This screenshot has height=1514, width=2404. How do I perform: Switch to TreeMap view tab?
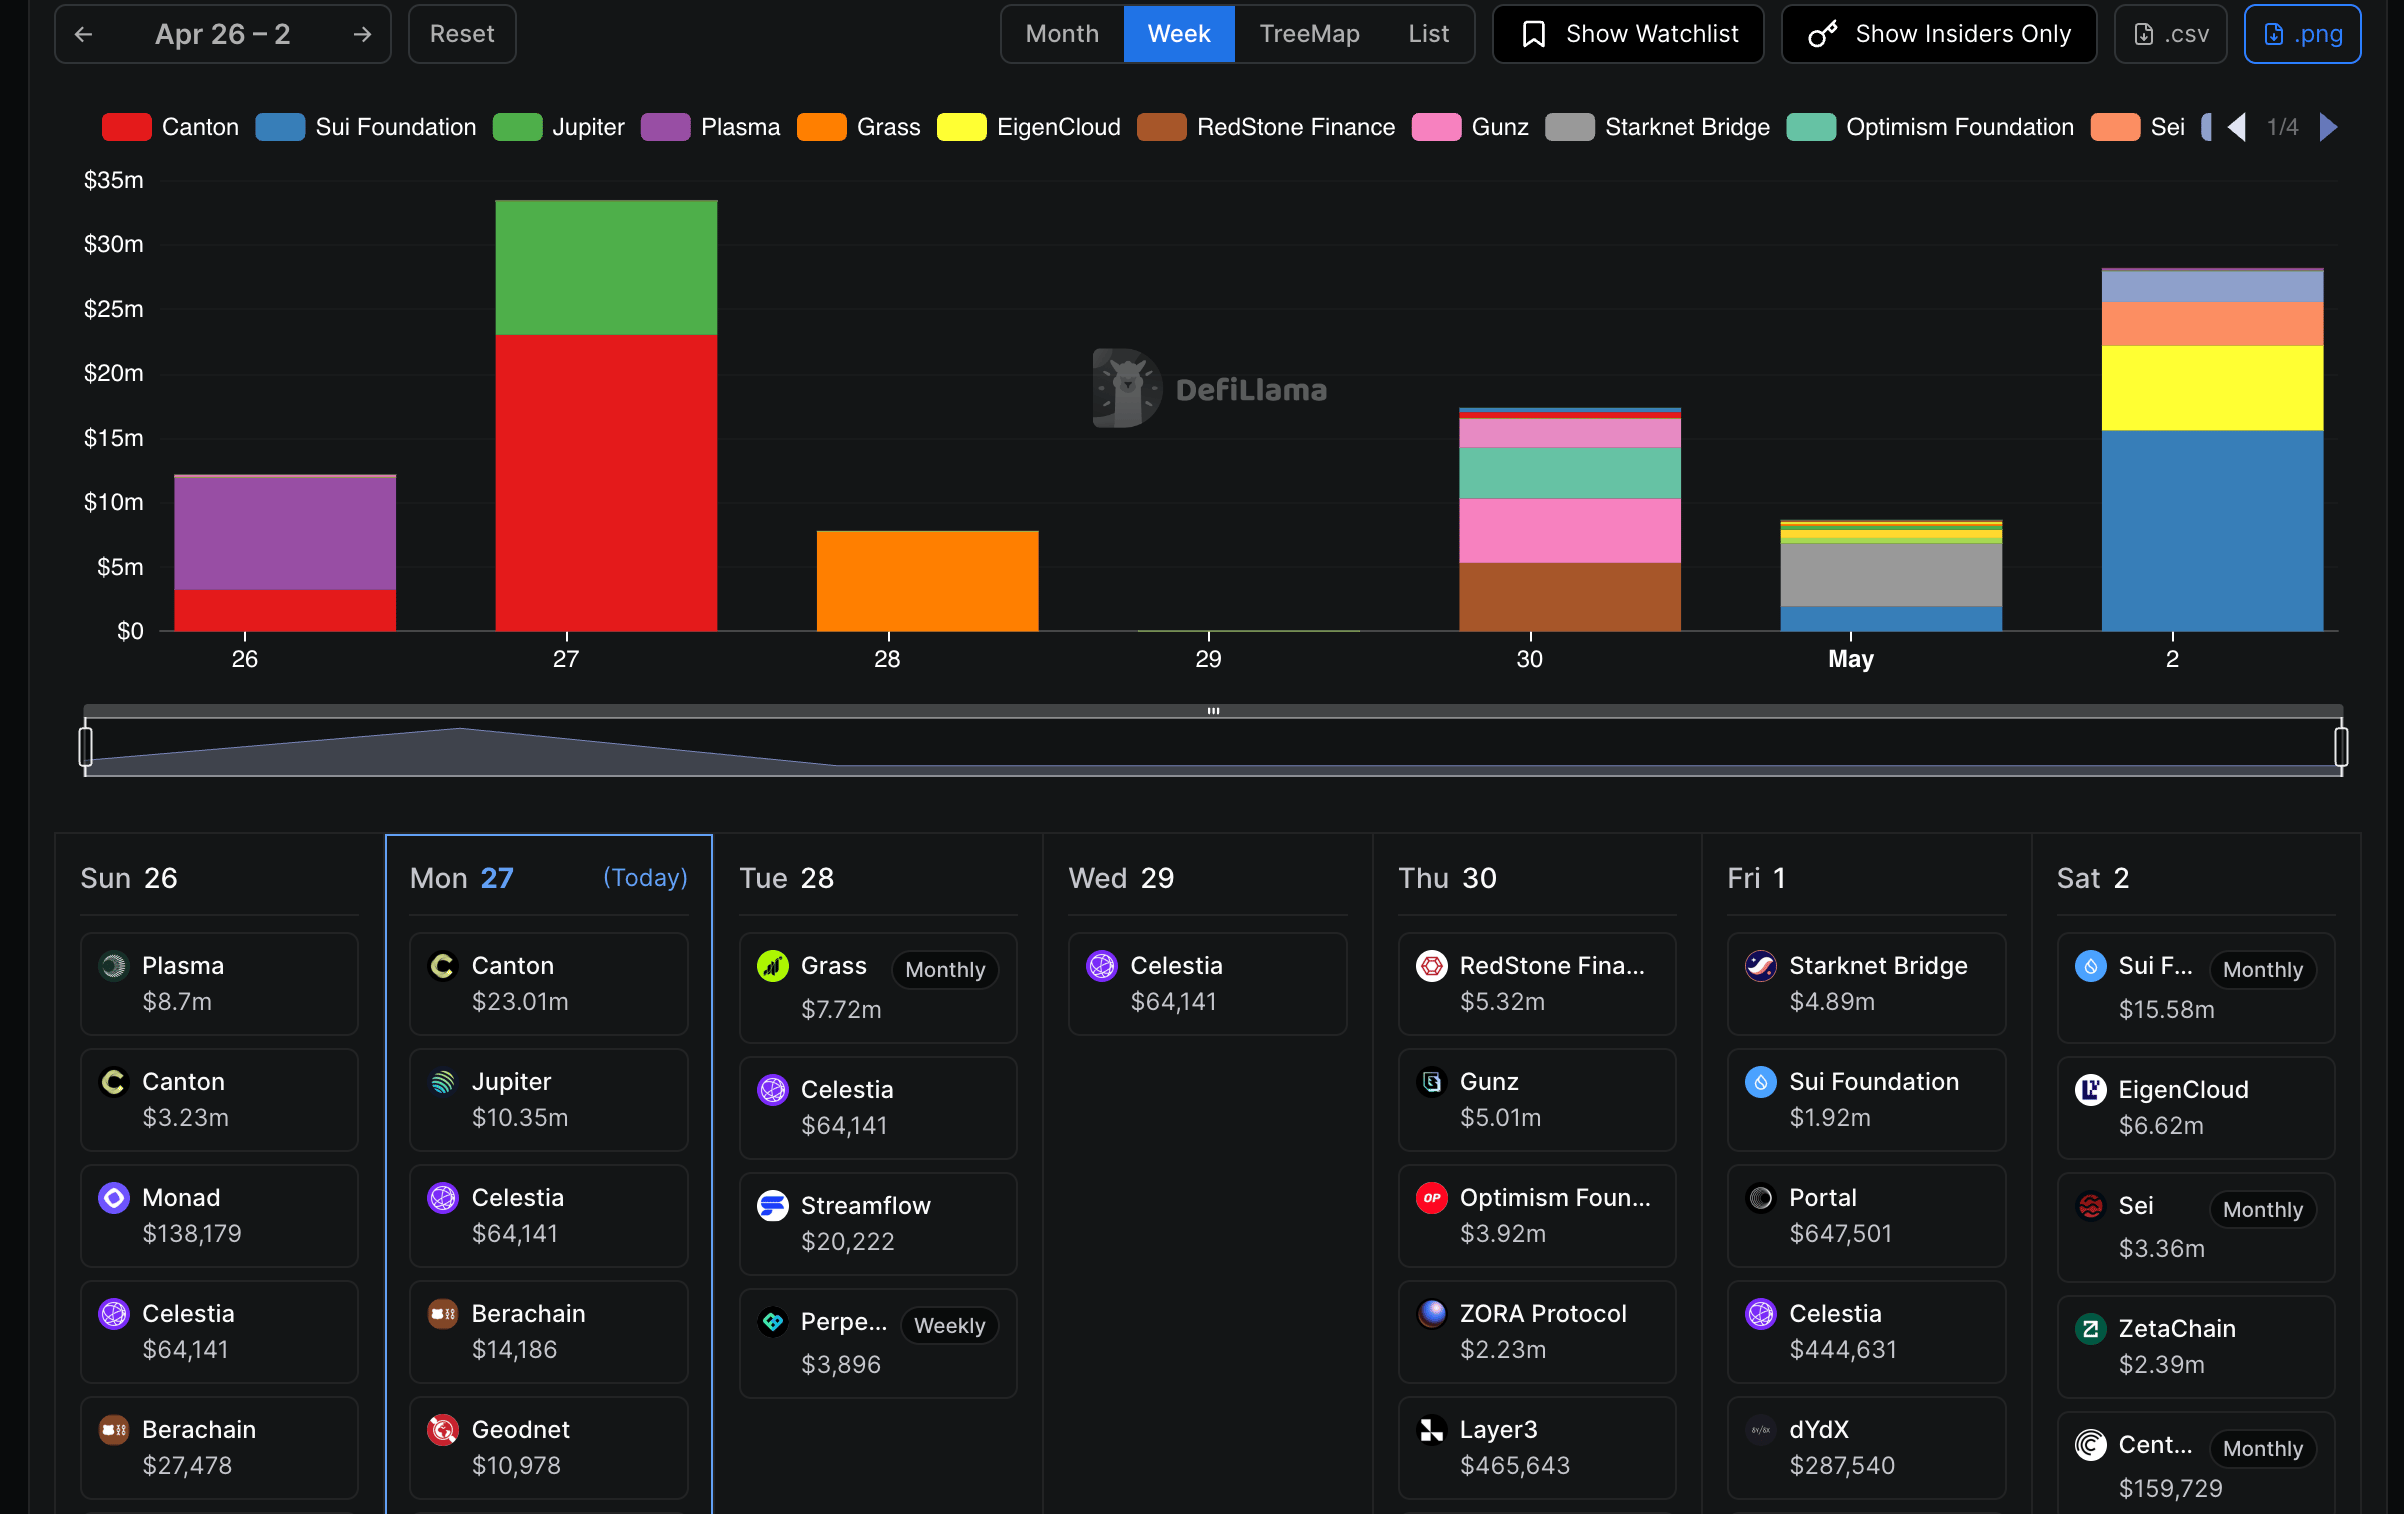(x=1309, y=34)
